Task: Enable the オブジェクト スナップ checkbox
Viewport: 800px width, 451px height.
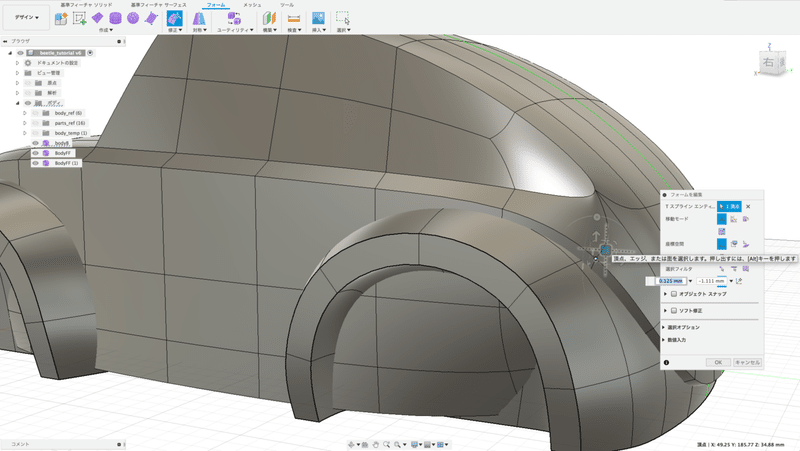Action: click(673, 295)
